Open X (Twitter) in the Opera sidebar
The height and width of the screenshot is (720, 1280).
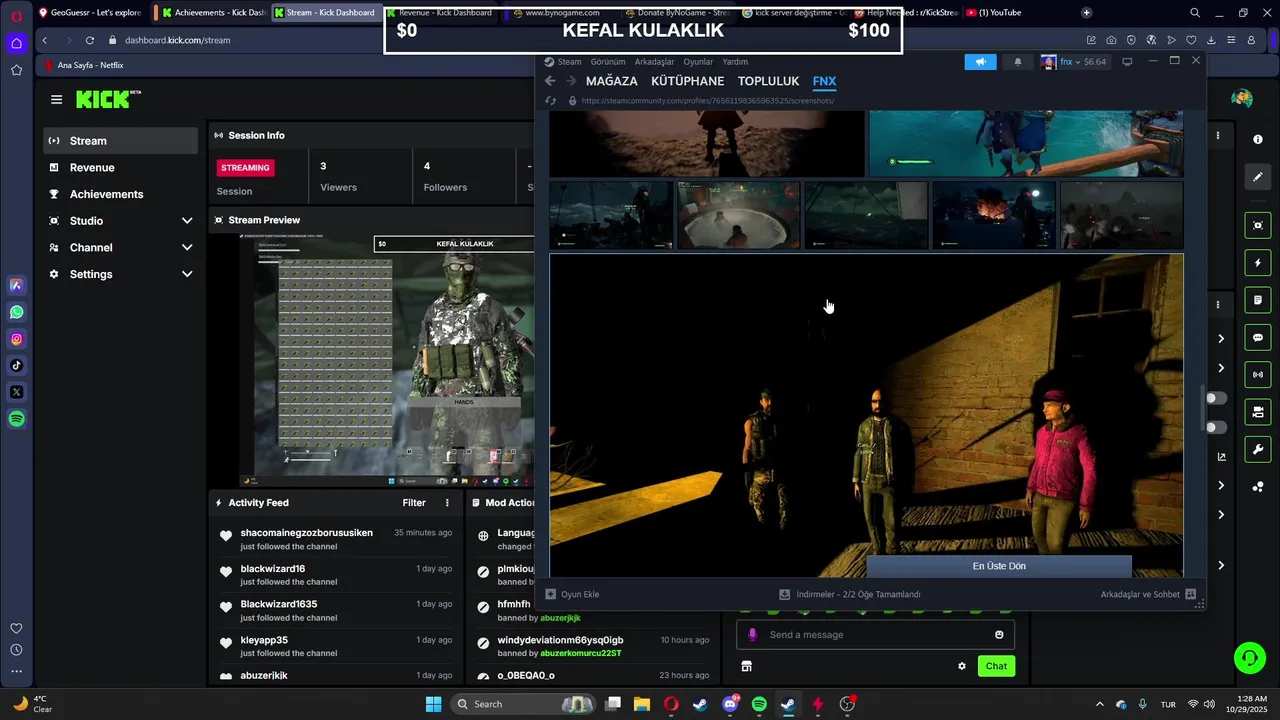(x=17, y=392)
